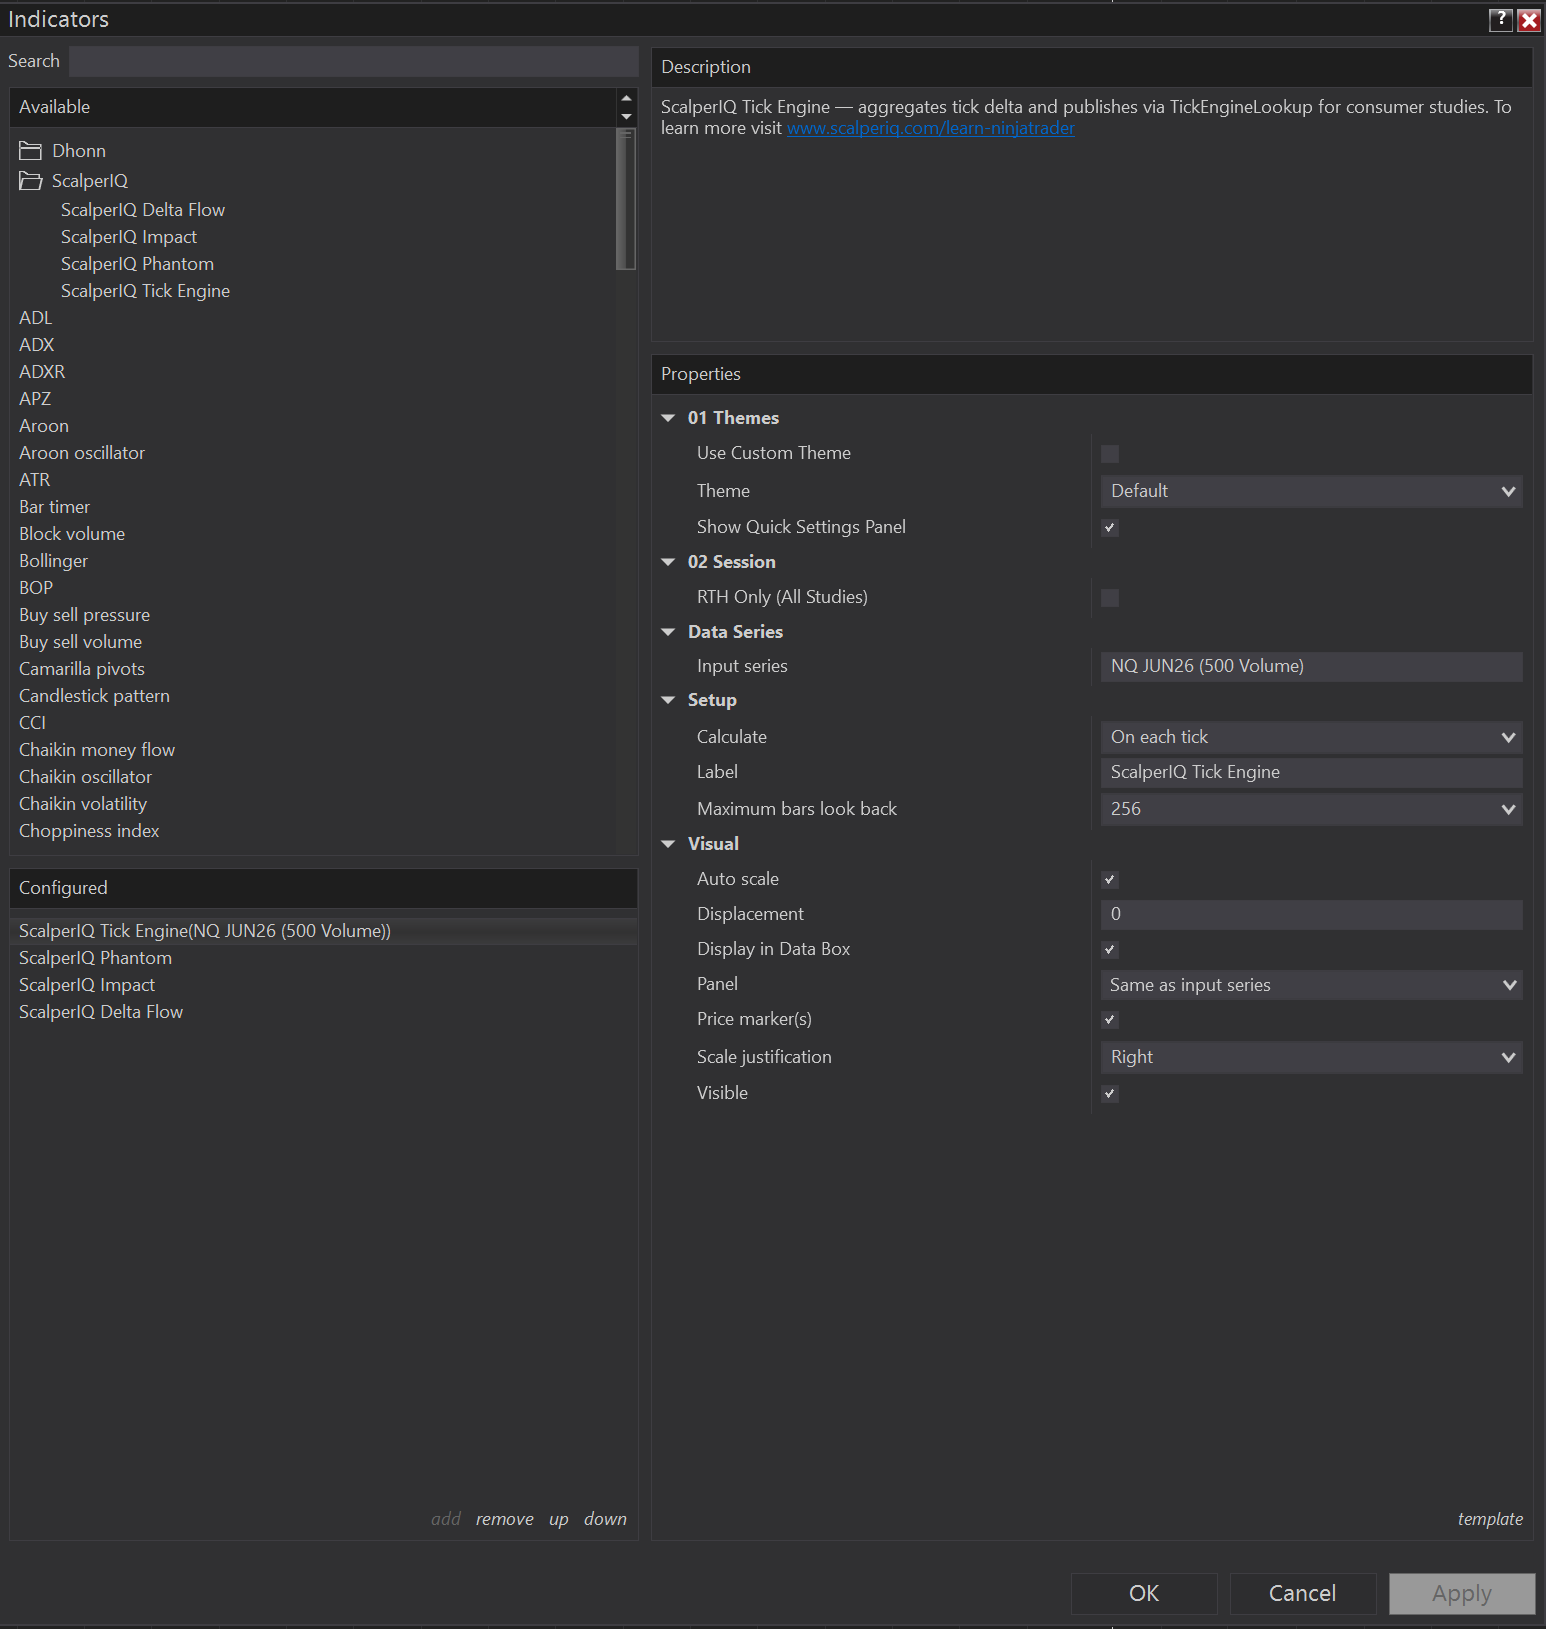Click the Cancel button
Viewport: 1546px width, 1629px height.
click(x=1303, y=1593)
